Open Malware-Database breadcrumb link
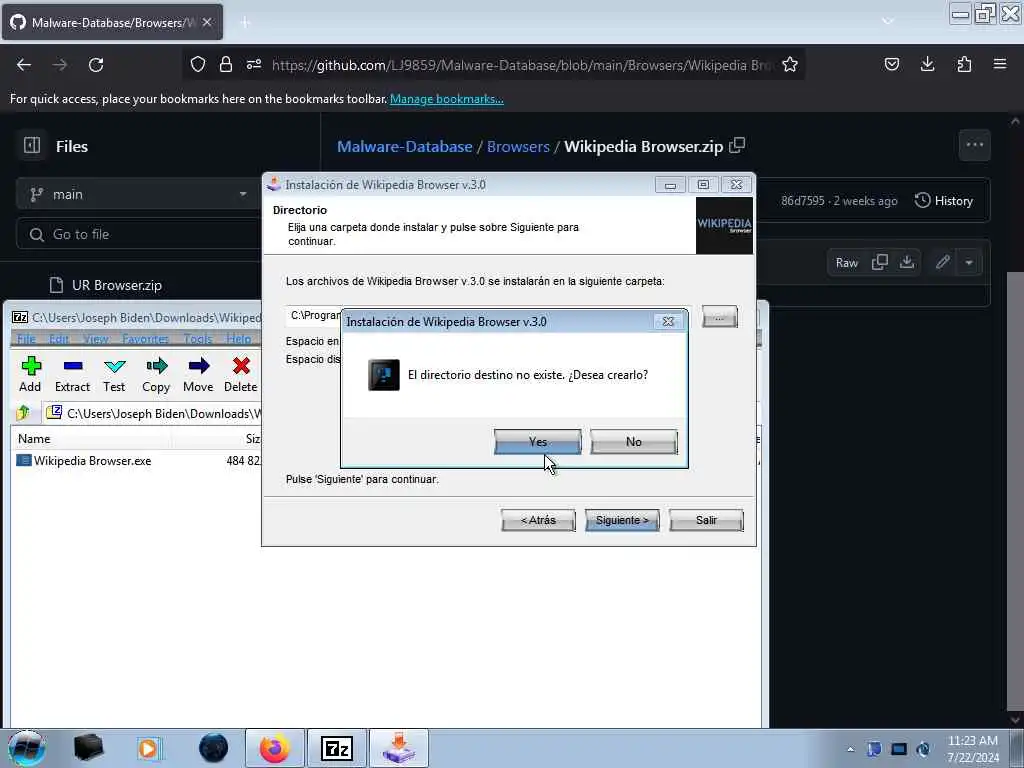The width and height of the screenshot is (1024, 768). (405, 146)
